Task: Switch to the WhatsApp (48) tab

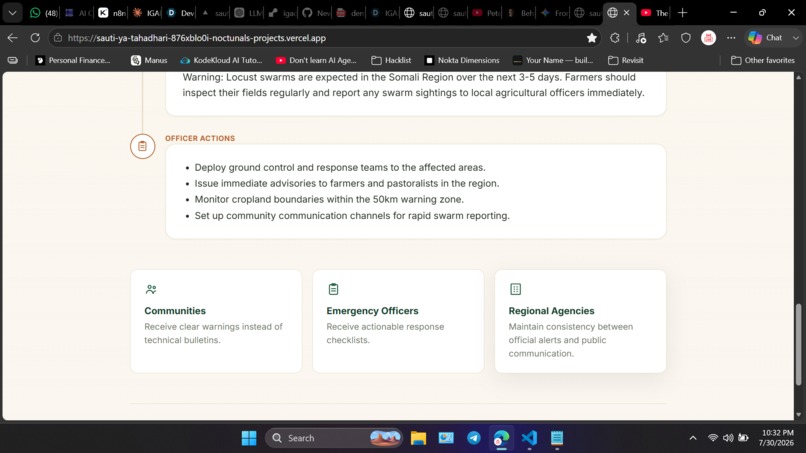Action: (43, 13)
